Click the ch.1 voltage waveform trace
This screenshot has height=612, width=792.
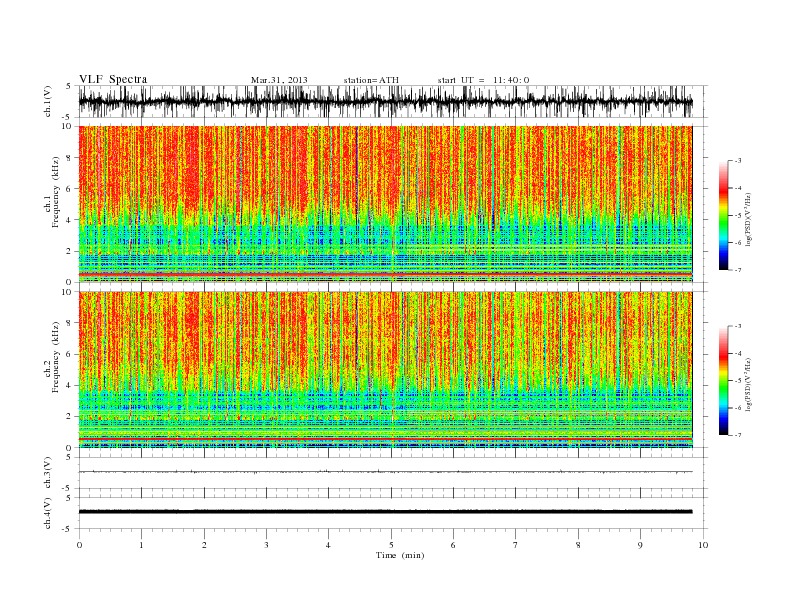pyautogui.click(x=386, y=102)
